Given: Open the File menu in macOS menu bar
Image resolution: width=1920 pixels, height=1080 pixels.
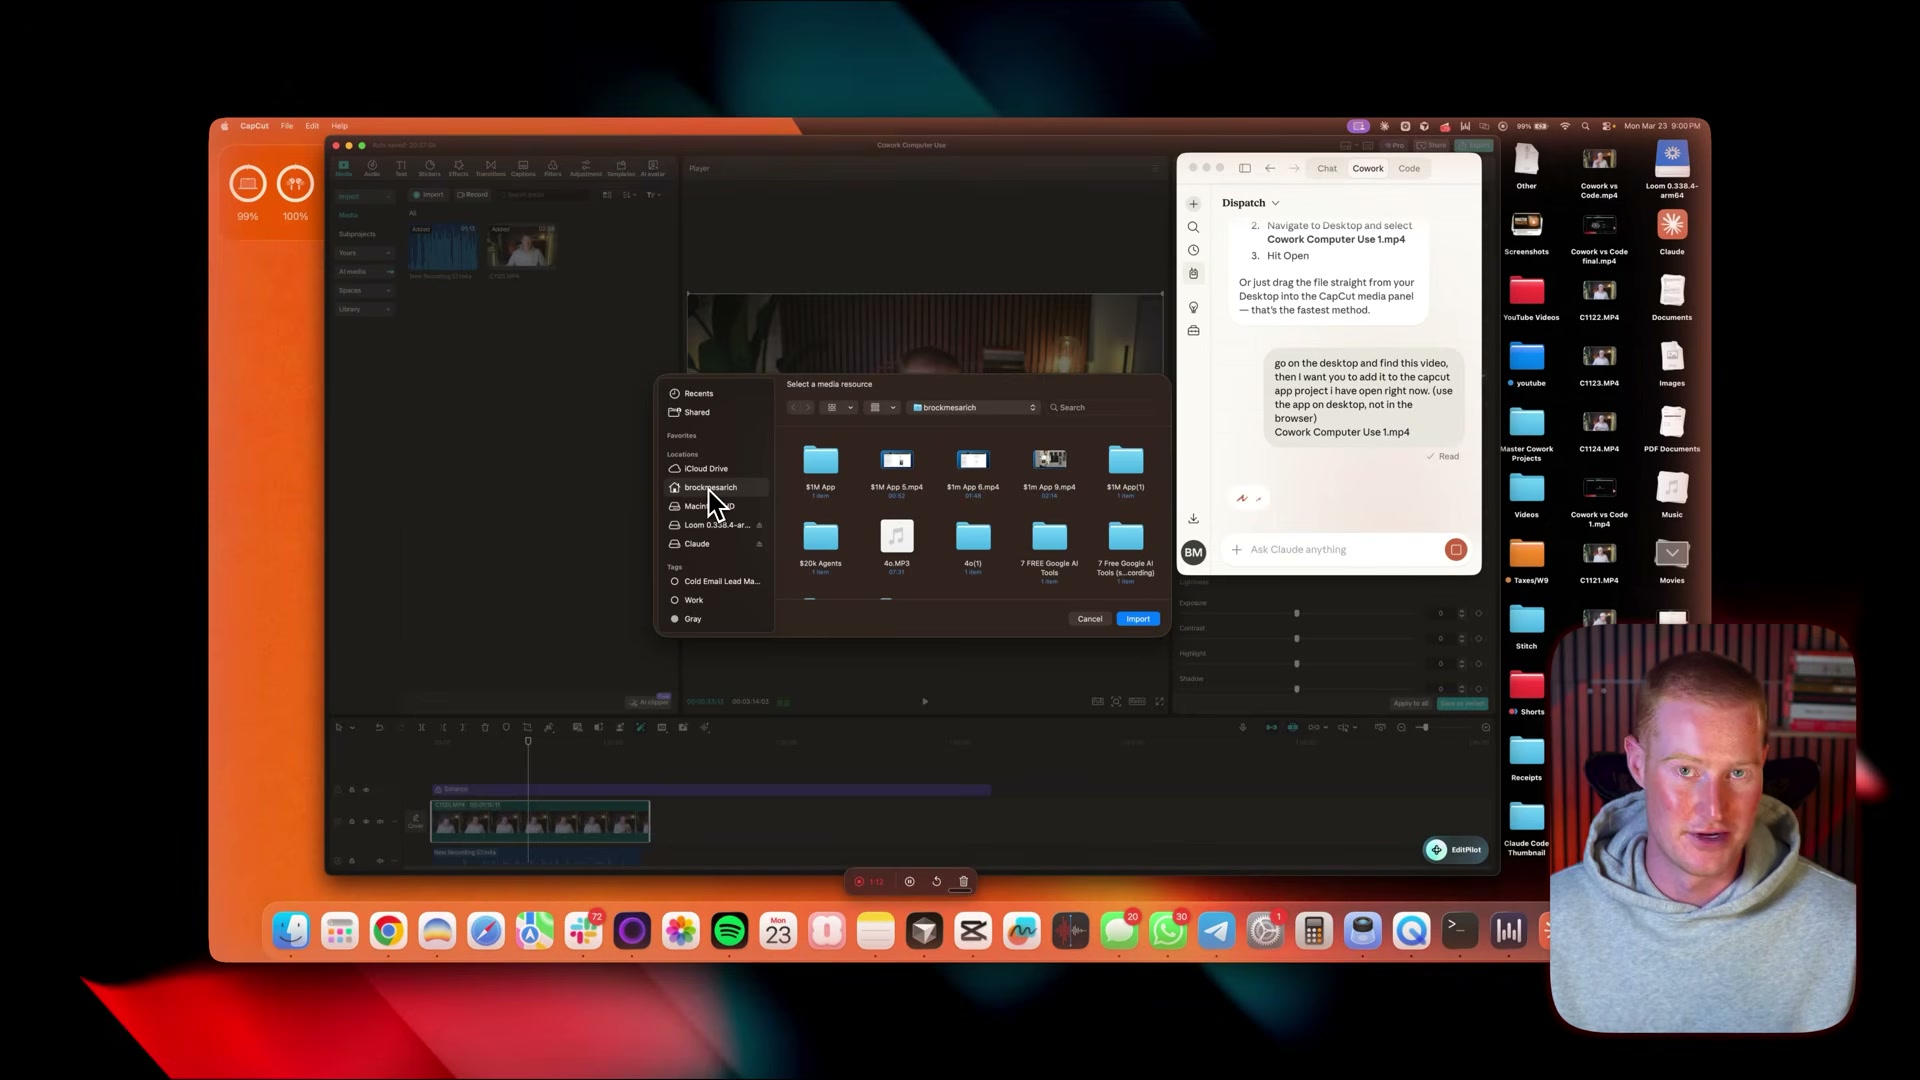Looking at the screenshot, I should pyautogui.click(x=287, y=126).
